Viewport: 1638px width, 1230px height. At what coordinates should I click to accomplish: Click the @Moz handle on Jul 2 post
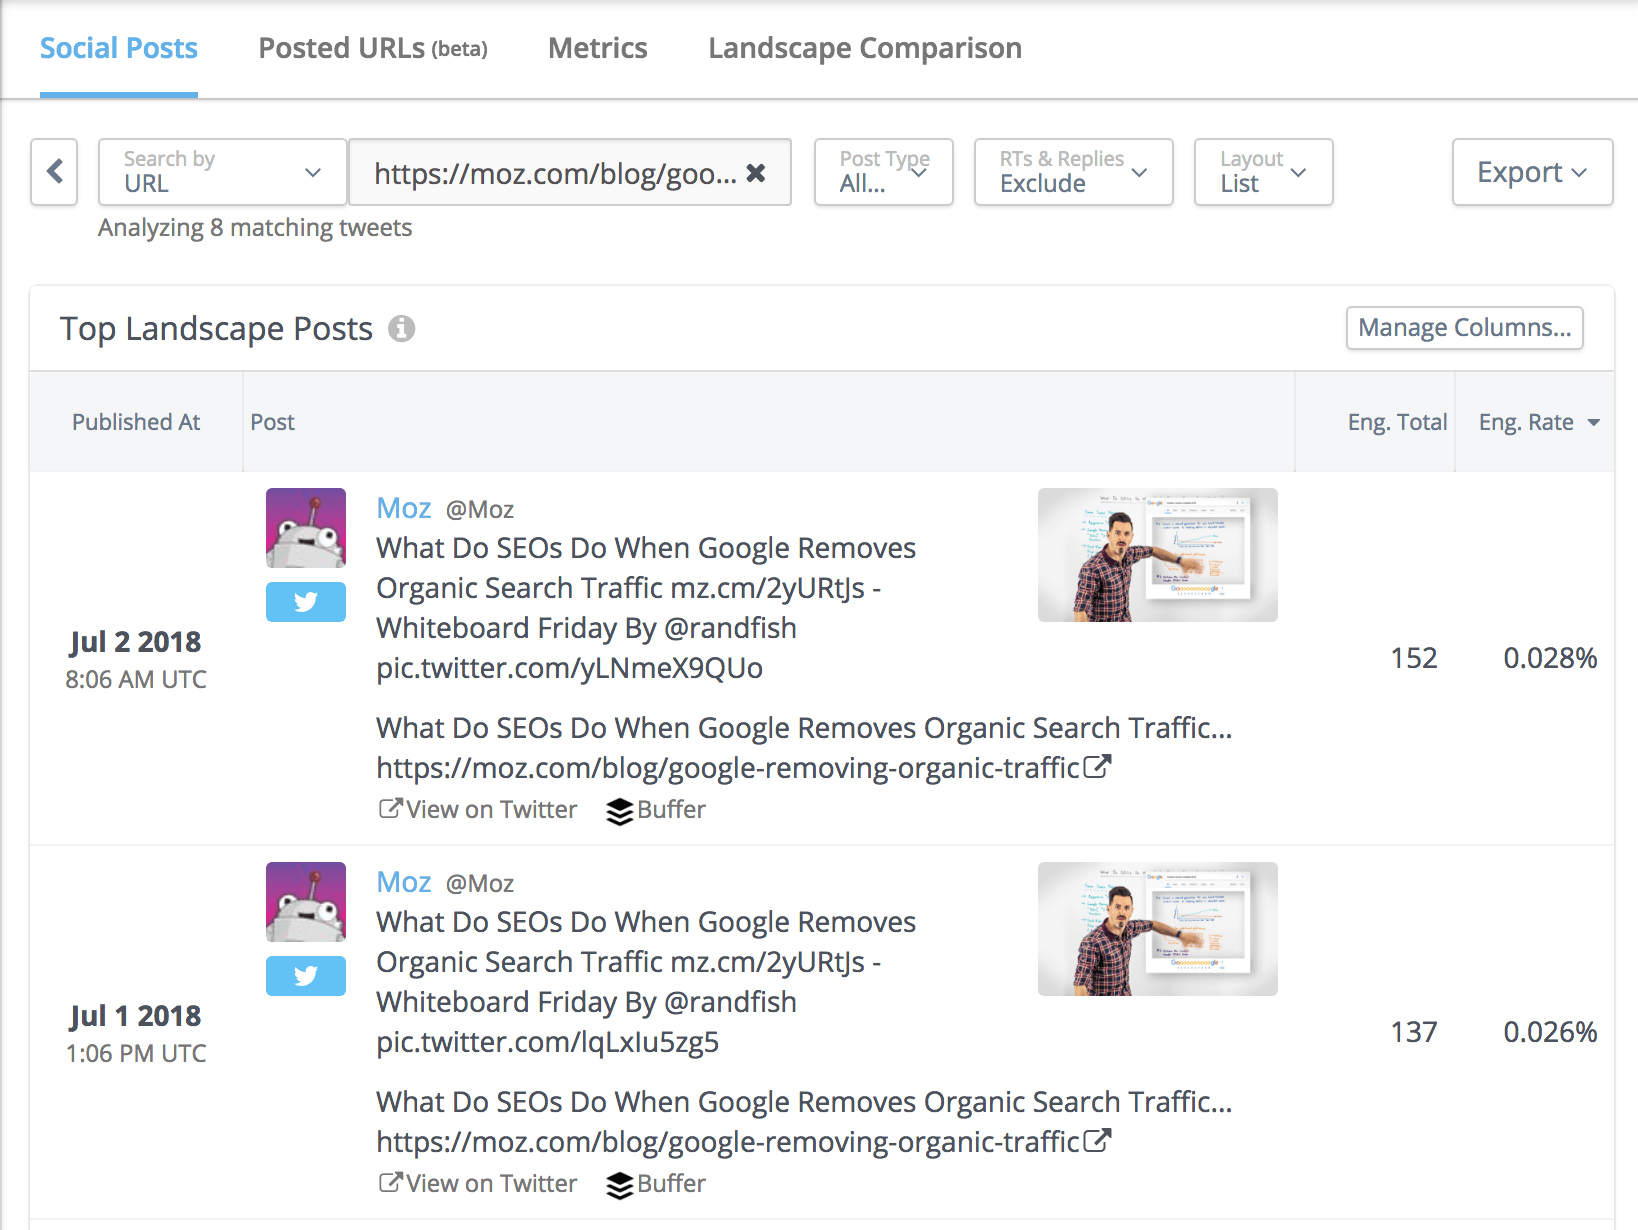(x=480, y=510)
